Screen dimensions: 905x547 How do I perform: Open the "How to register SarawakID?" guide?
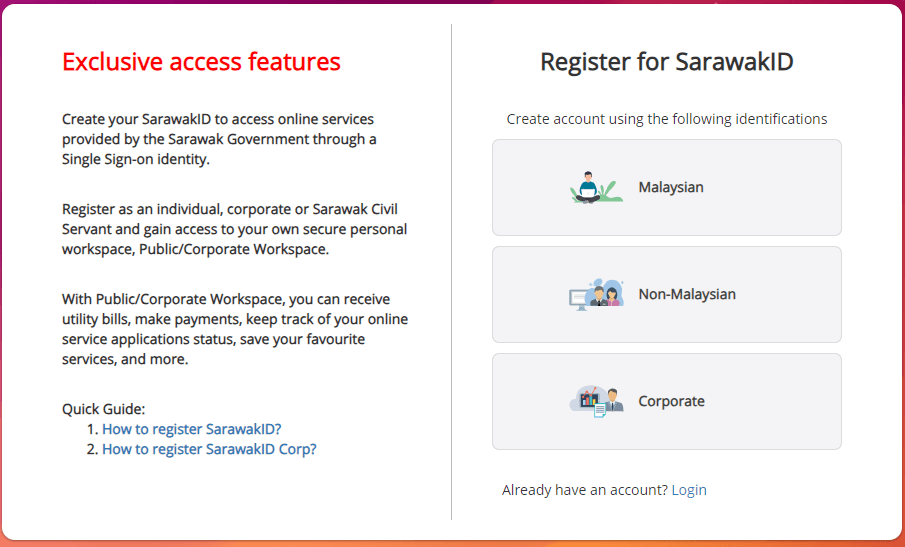pos(192,429)
